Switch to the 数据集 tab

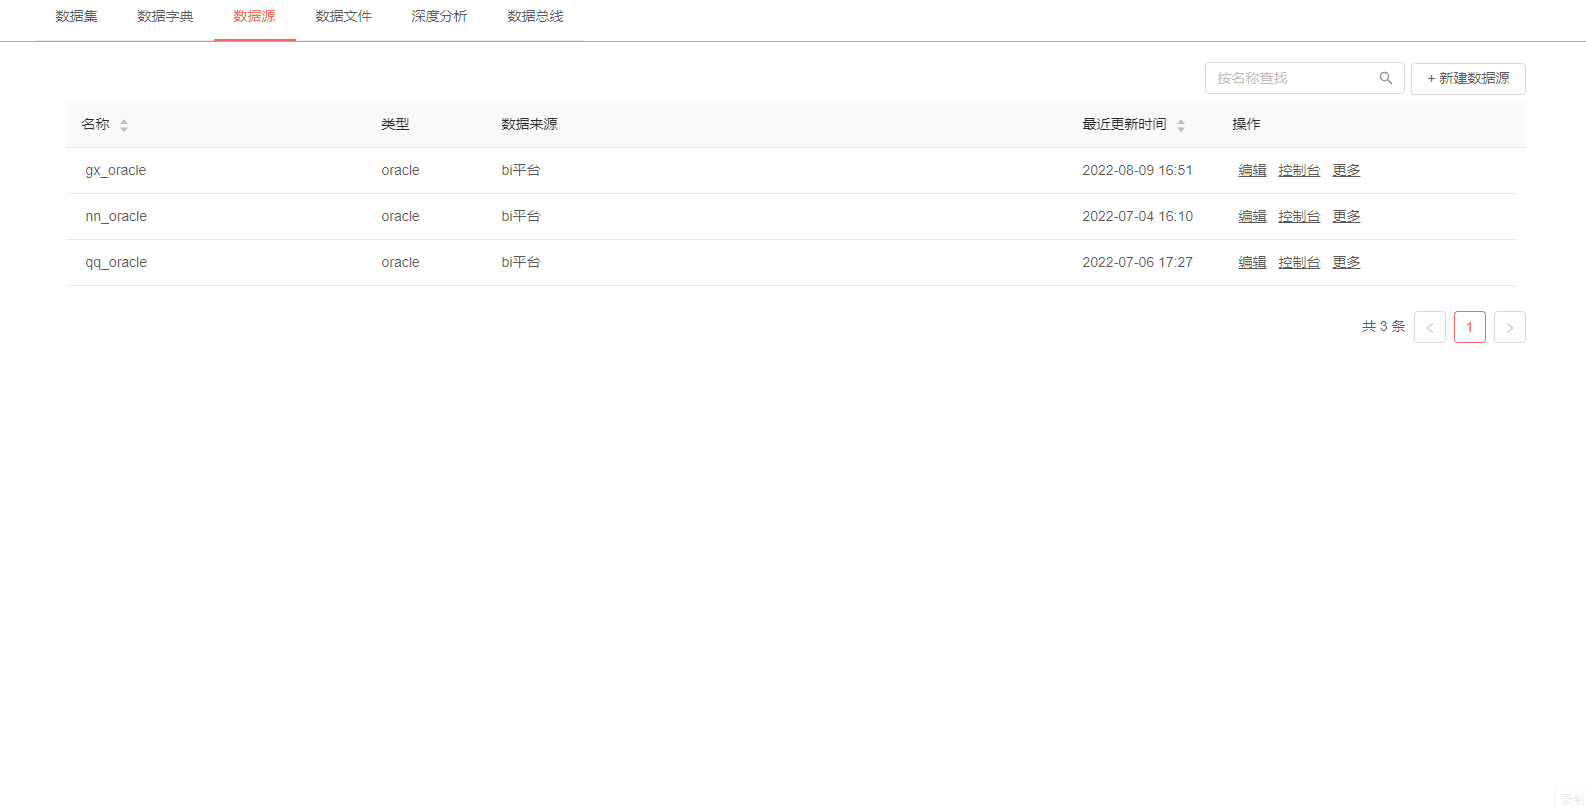click(x=76, y=17)
